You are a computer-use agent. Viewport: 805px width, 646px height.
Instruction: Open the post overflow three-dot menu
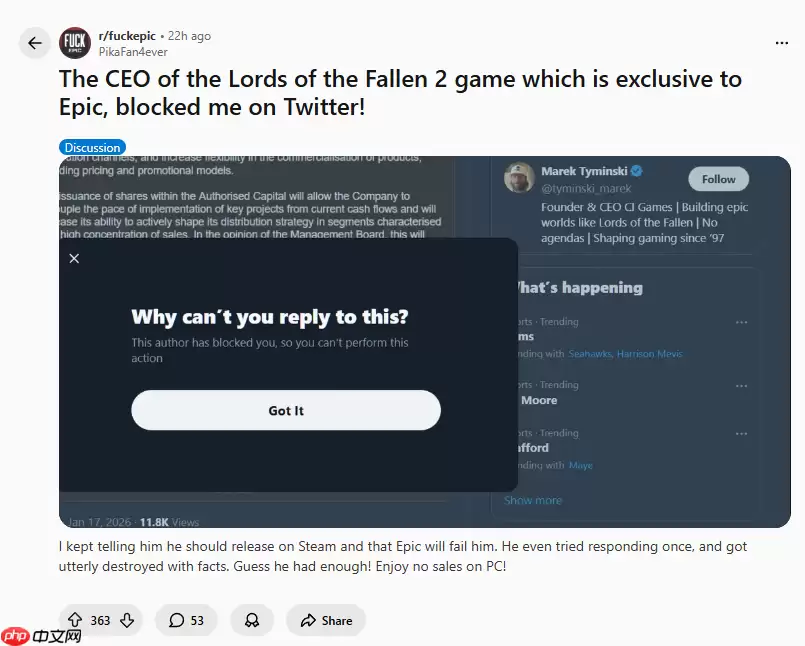(x=781, y=42)
